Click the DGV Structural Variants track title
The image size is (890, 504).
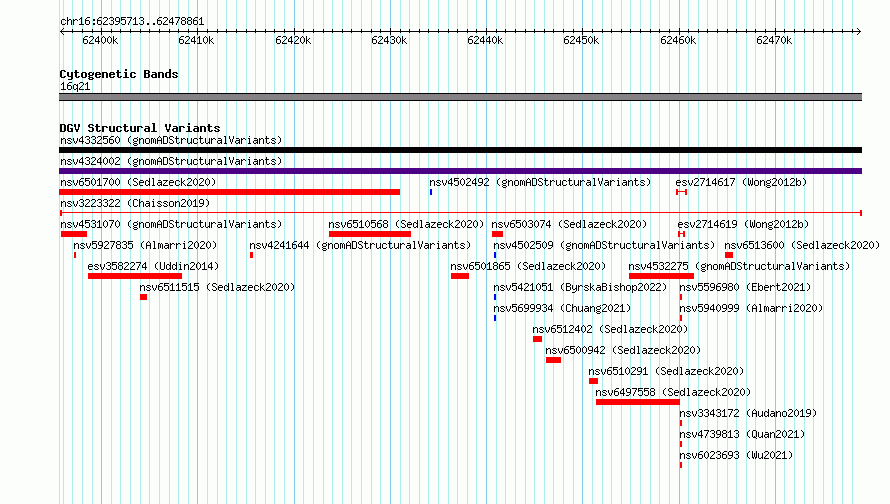tap(140, 128)
